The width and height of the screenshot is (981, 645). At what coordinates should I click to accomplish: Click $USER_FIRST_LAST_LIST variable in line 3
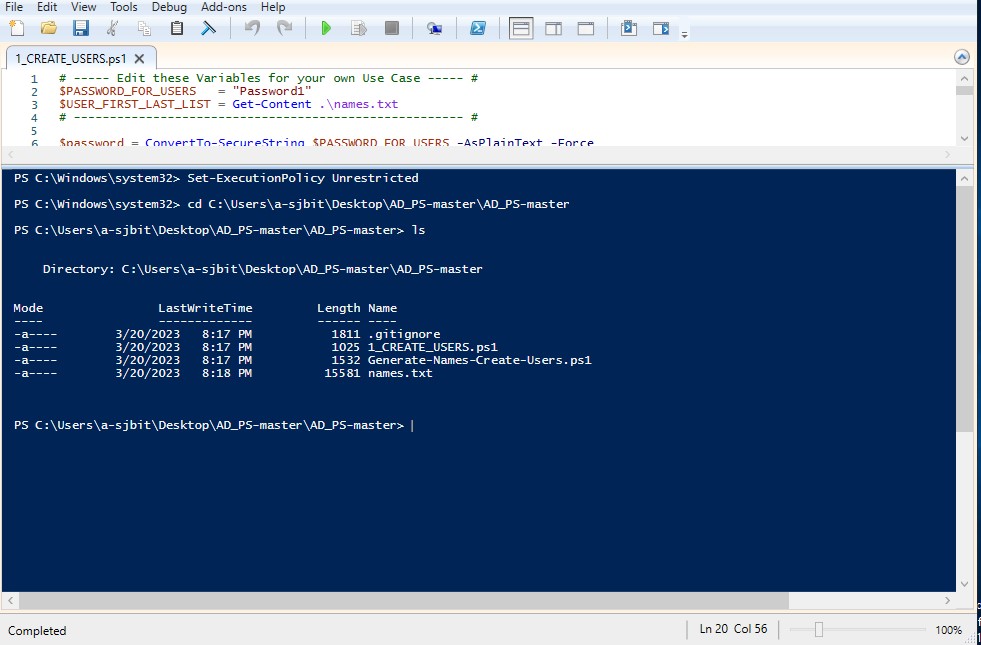(135, 104)
